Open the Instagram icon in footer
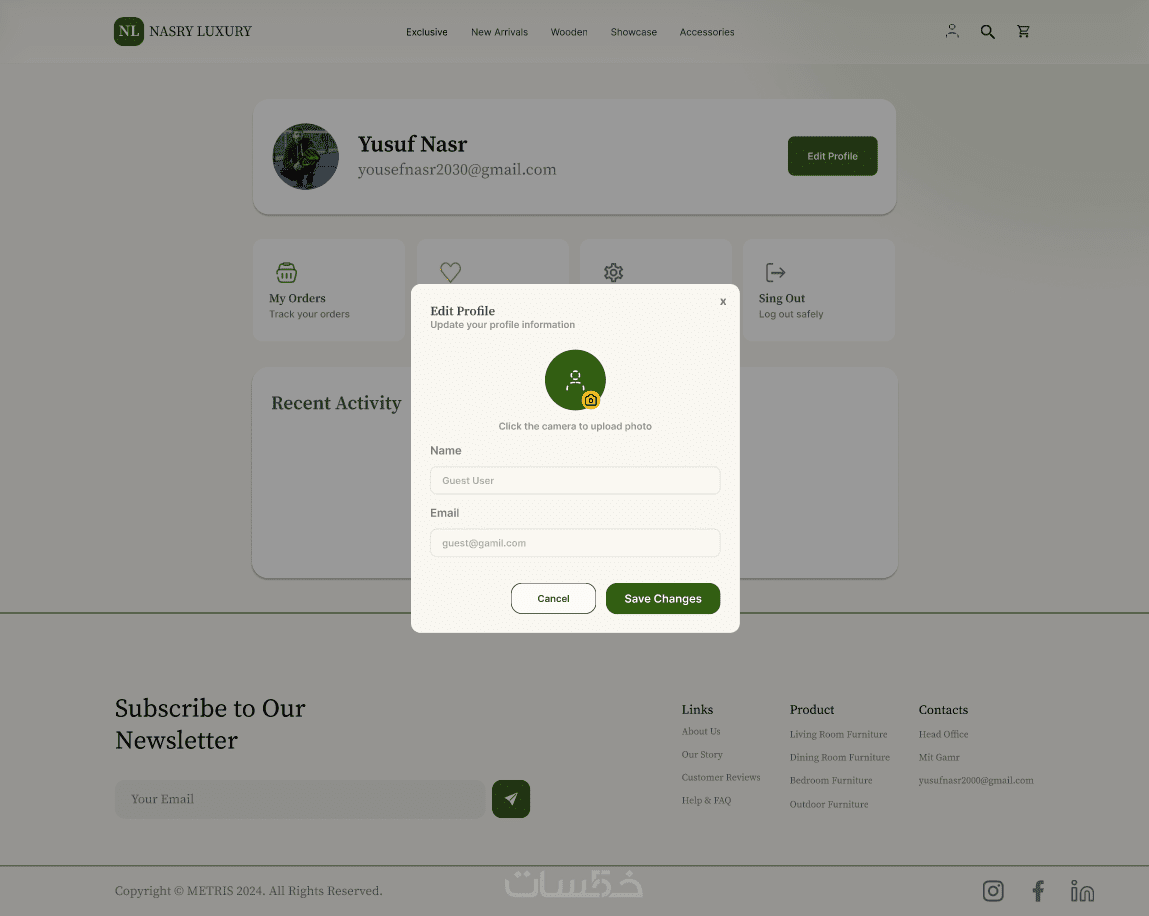The image size is (1149, 916). (x=993, y=891)
